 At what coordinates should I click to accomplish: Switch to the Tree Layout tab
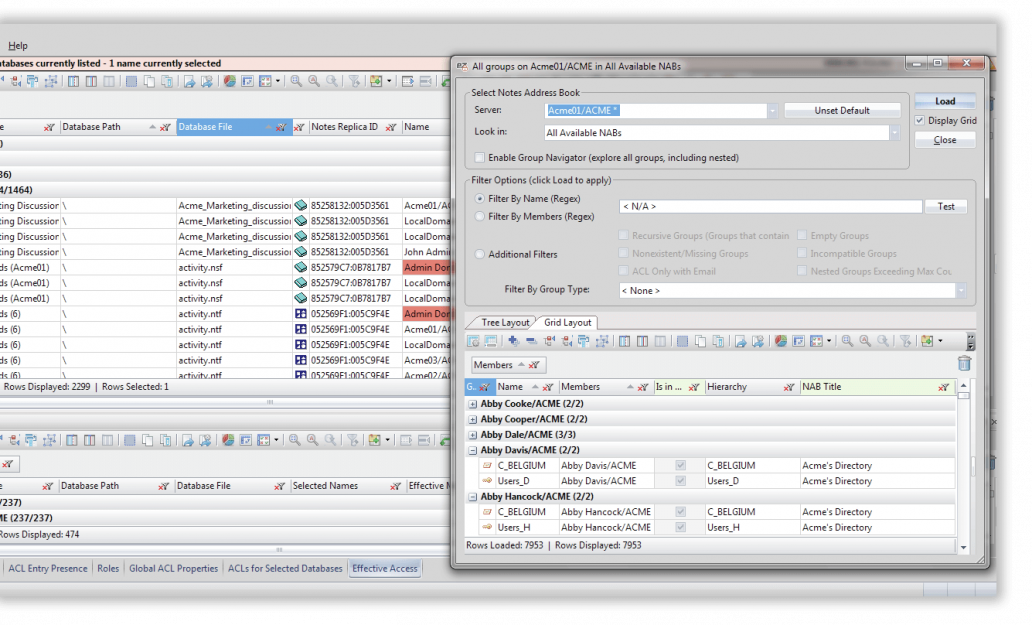[x=505, y=322]
